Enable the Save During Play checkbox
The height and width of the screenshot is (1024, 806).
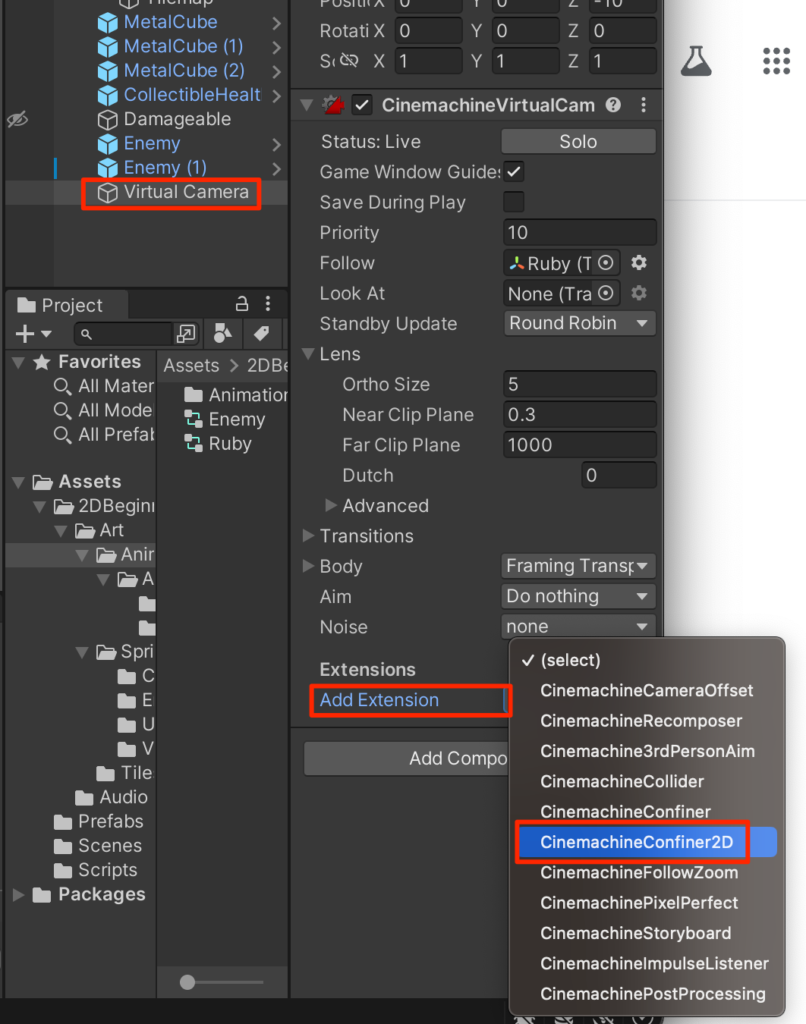pos(514,202)
